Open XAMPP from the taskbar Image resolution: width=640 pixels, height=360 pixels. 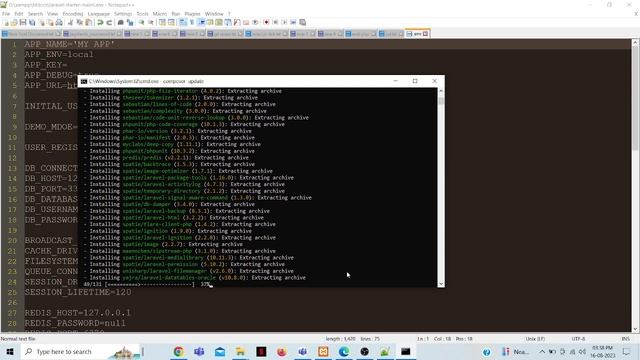click(x=323, y=351)
